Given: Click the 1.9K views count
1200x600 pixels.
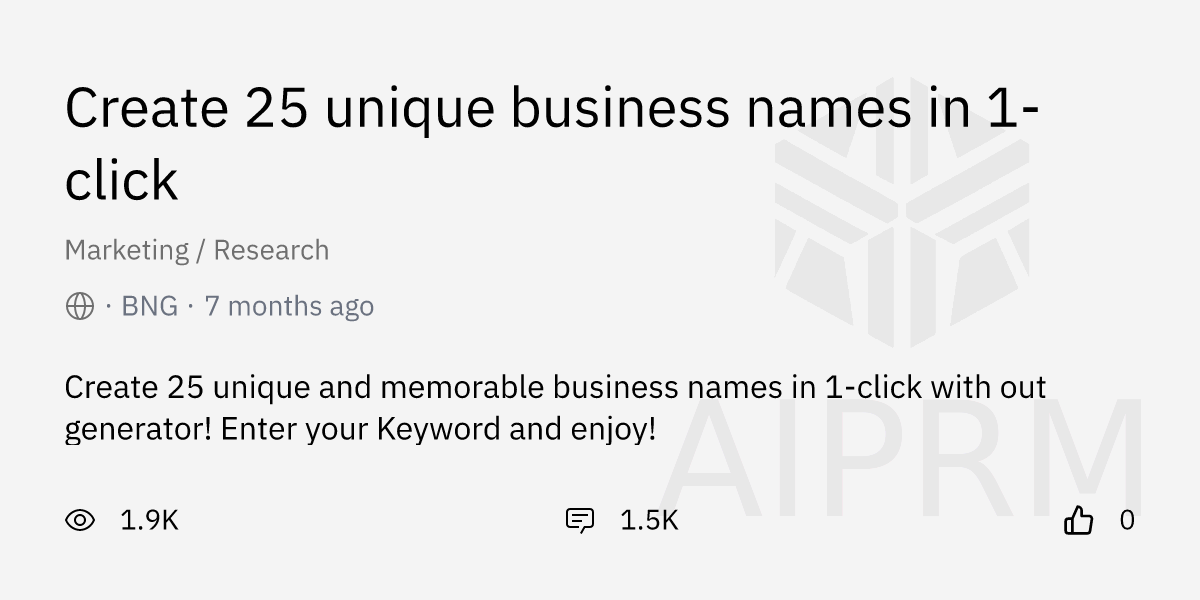Looking at the screenshot, I should pyautogui.click(x=149, y=520).
